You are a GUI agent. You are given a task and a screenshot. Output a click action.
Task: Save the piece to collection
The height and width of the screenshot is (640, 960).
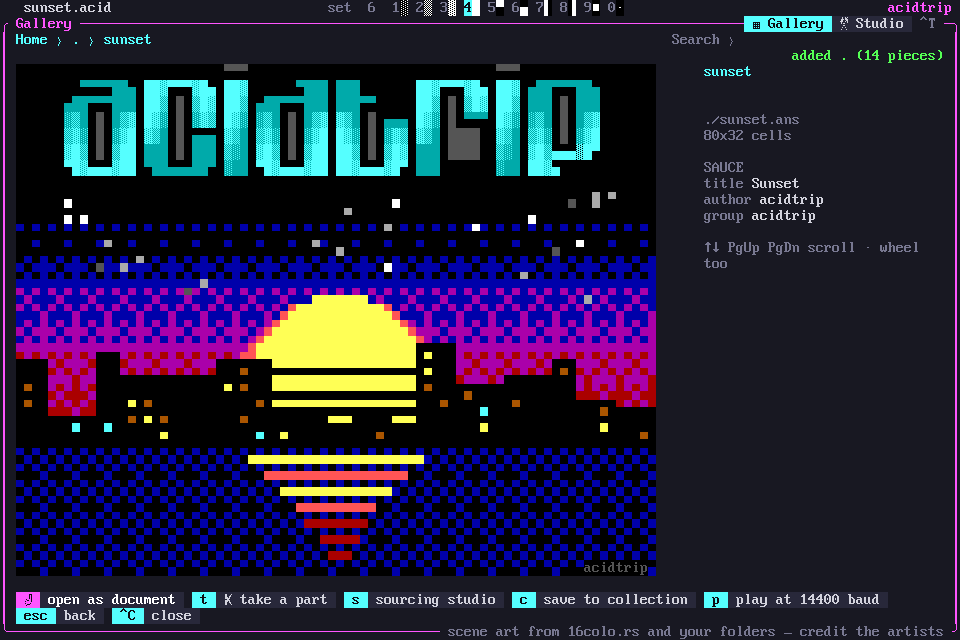click(x=604, y=600)
